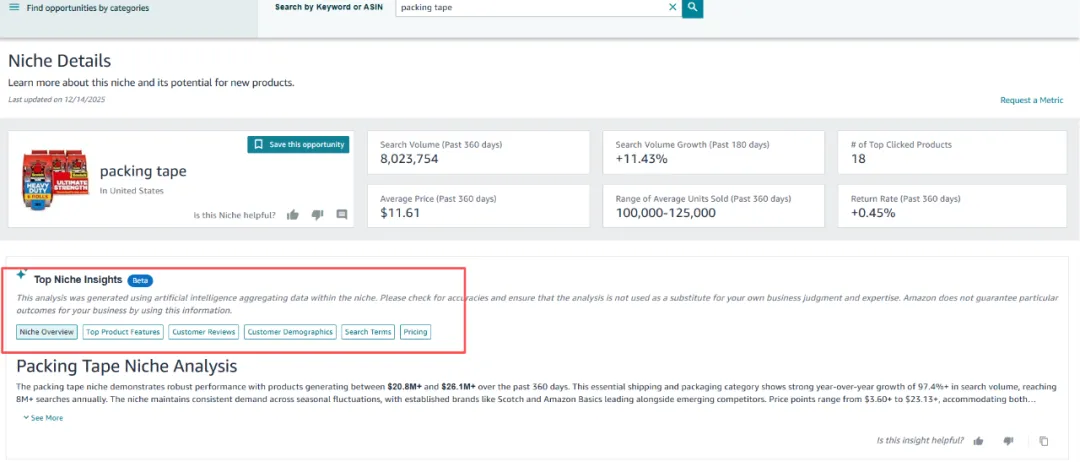Viewport: 1080px width, 462px height.
Task: Thumbs up the niche analysis insight
Action: [978, 441]
